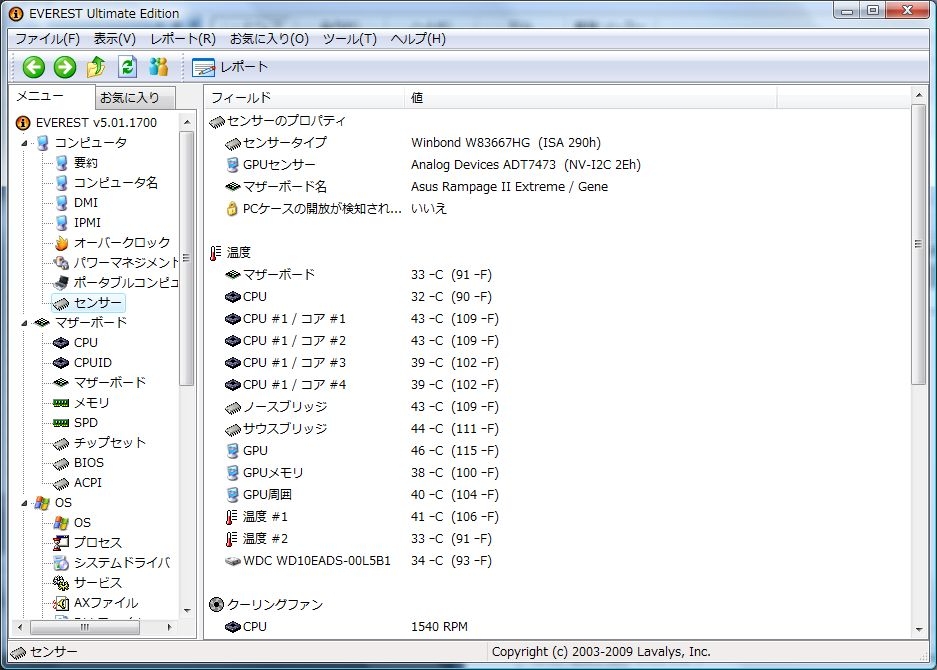Click the up-level folder arrow icon
This screenshot has width=937, height=670.
[96, 67]
